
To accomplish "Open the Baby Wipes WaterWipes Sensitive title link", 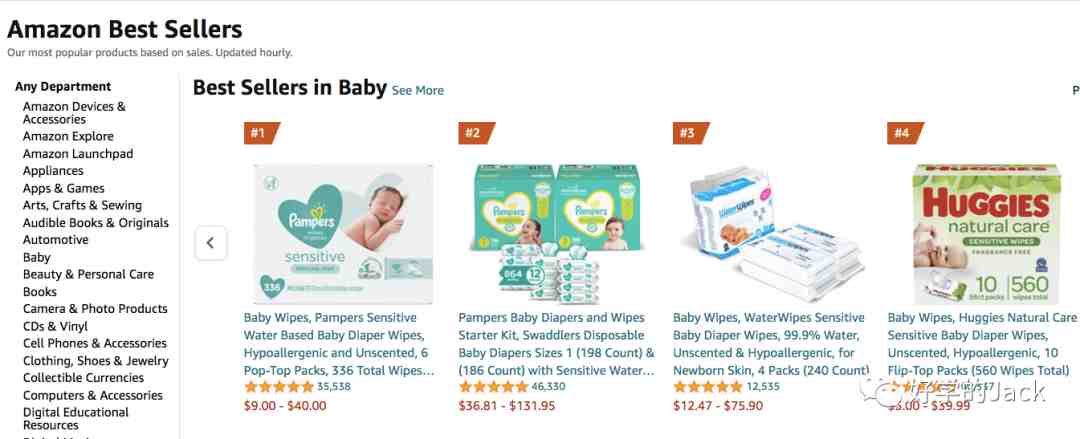I will click(x=771, y=344).
